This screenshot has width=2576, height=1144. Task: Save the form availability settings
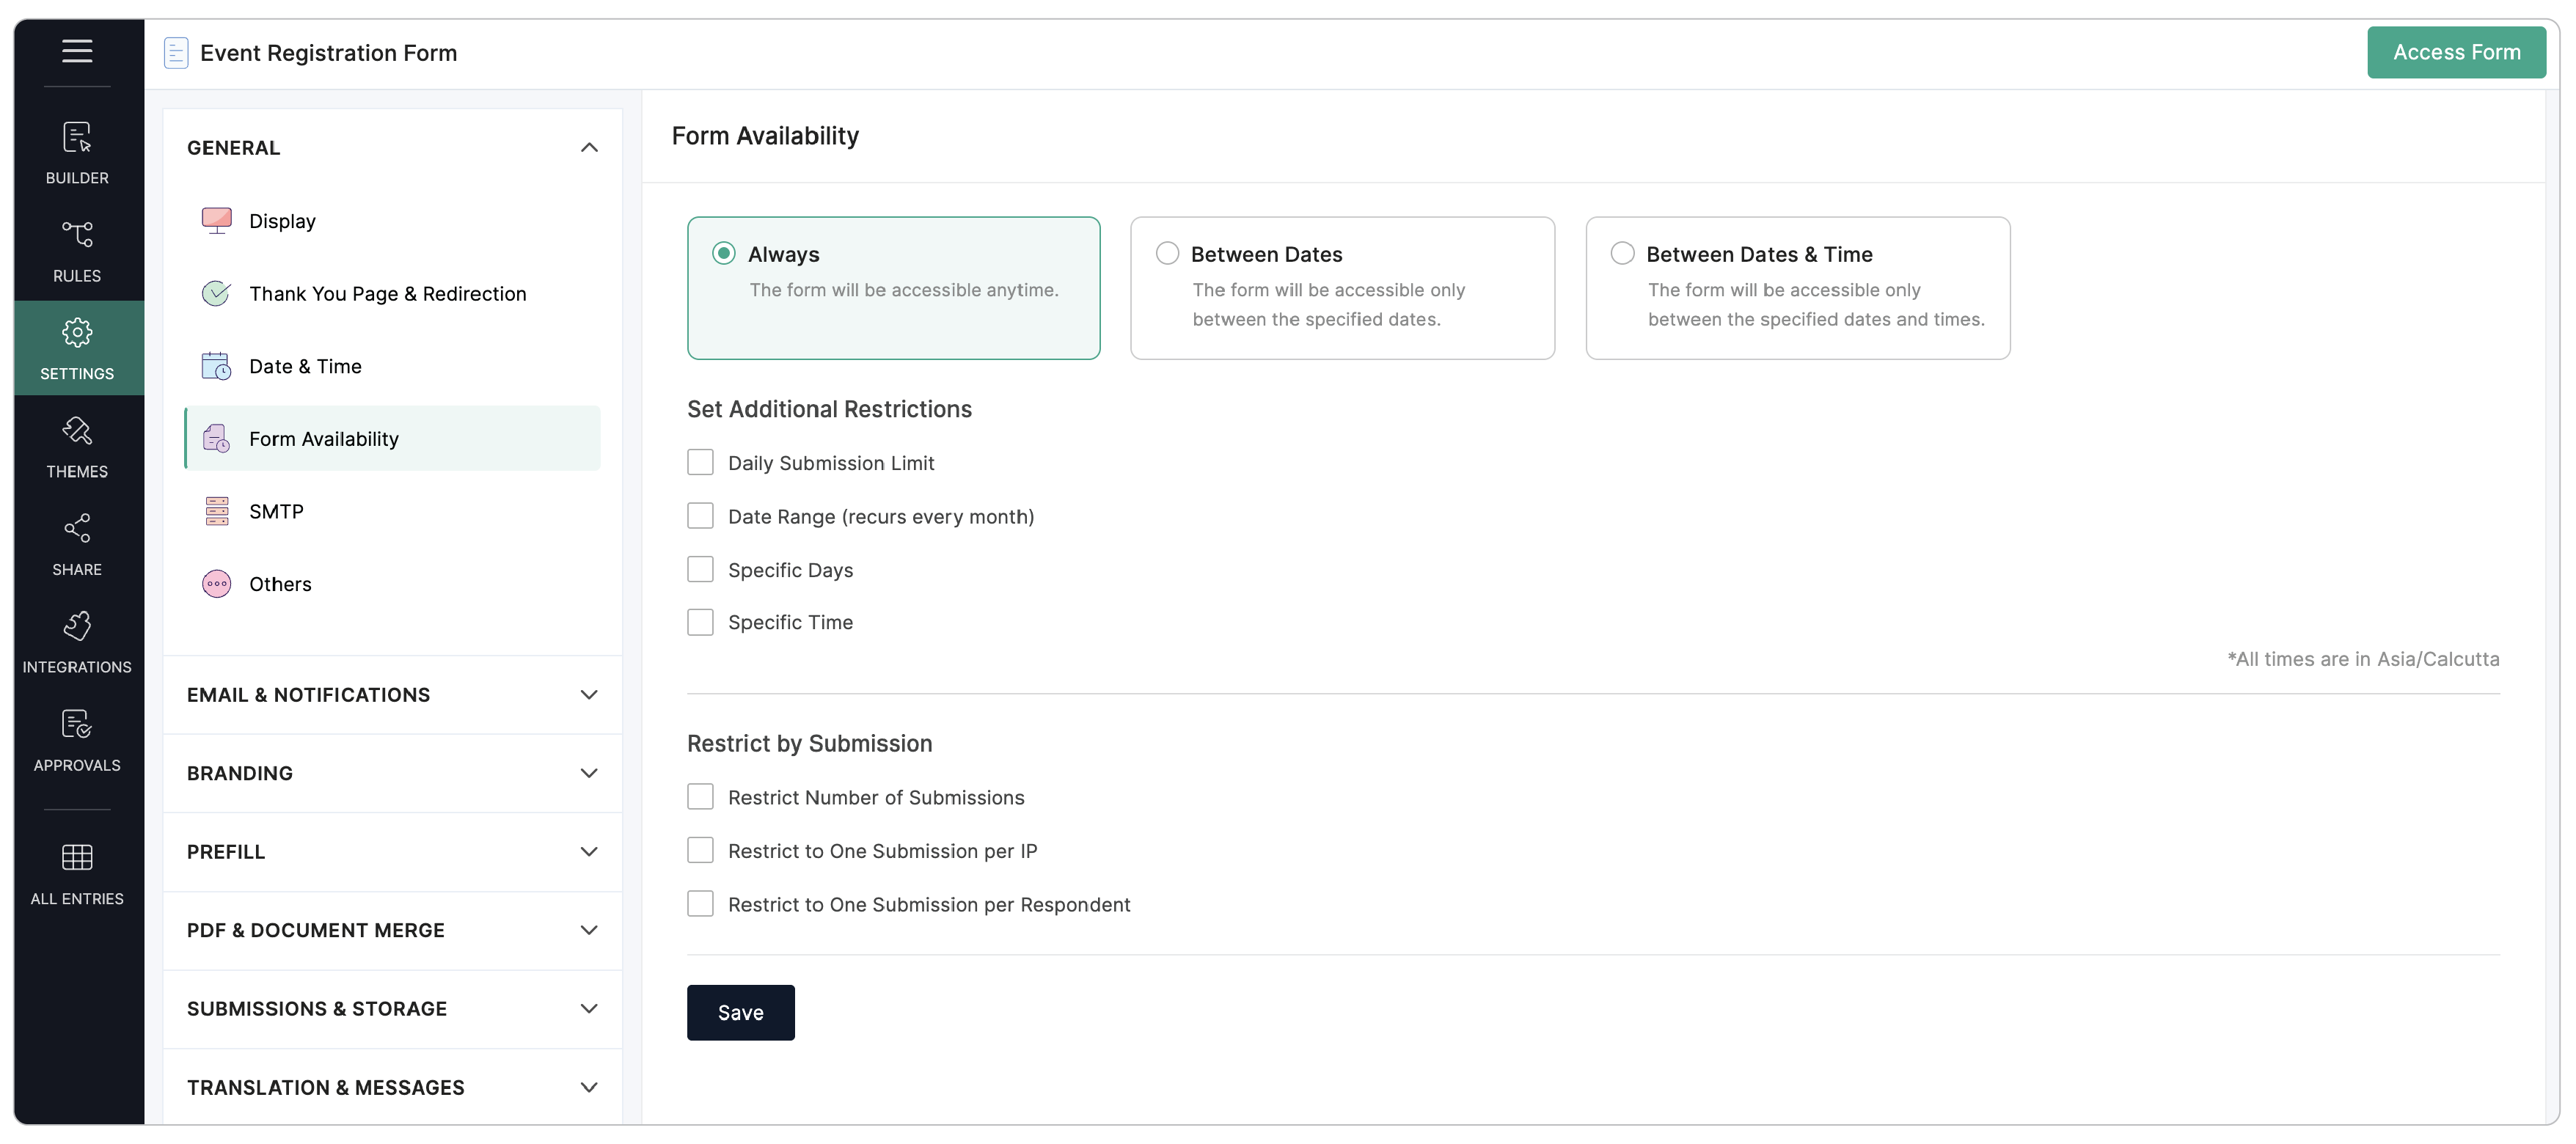tap(740, 1012)
